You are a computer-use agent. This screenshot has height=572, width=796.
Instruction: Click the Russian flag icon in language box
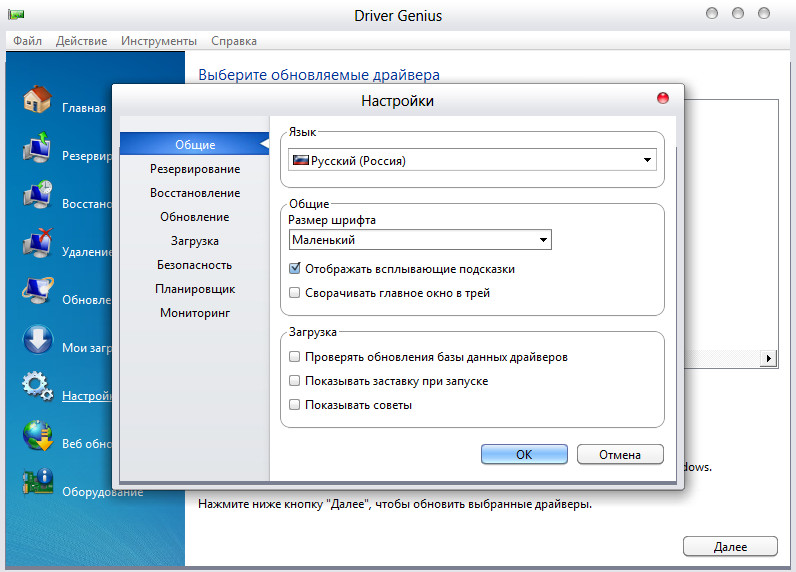click(x=301, y=160)
